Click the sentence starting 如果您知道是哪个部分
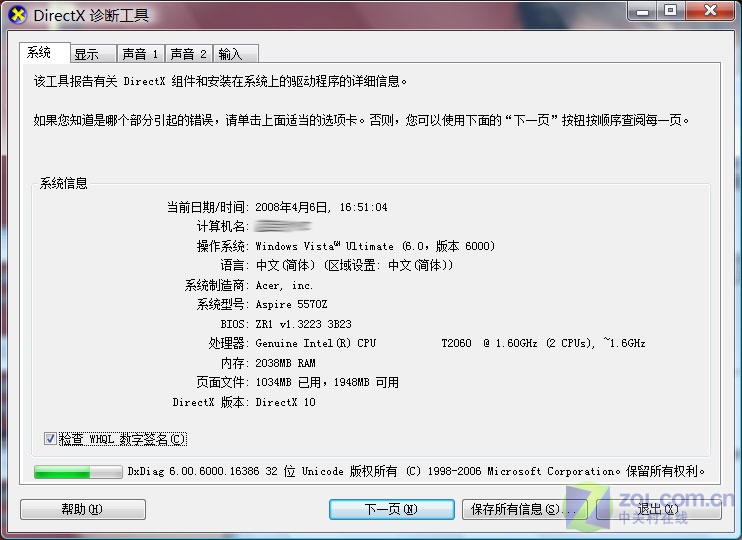Screen dimensions: 742x540 tap(362, 120)
